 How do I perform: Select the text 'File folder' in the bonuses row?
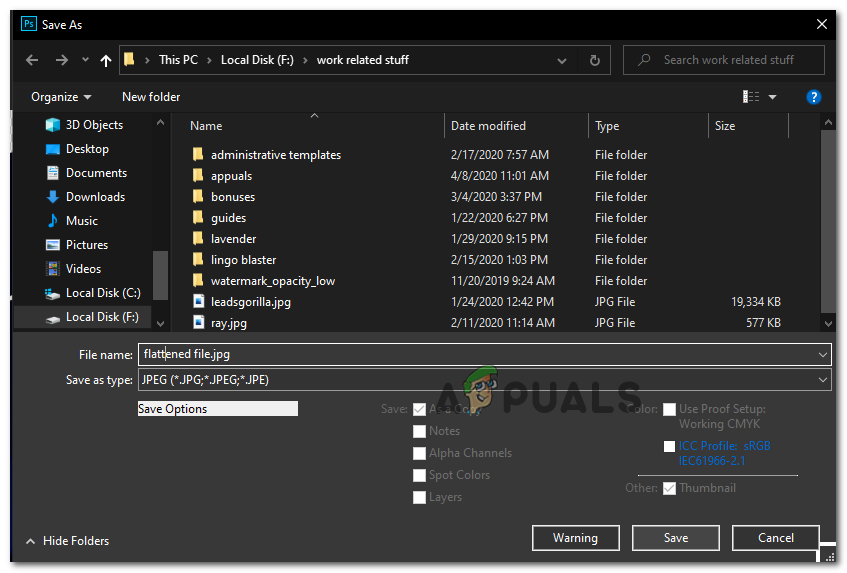[x=621, y=197]
